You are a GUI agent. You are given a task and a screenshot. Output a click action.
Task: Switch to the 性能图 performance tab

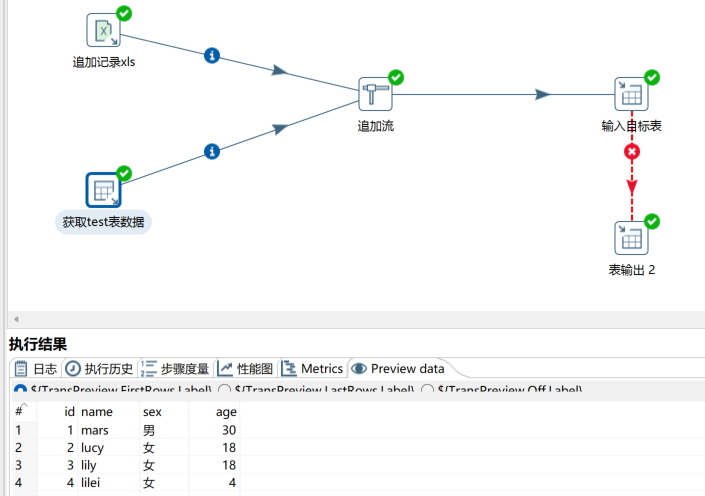point(246,369)
